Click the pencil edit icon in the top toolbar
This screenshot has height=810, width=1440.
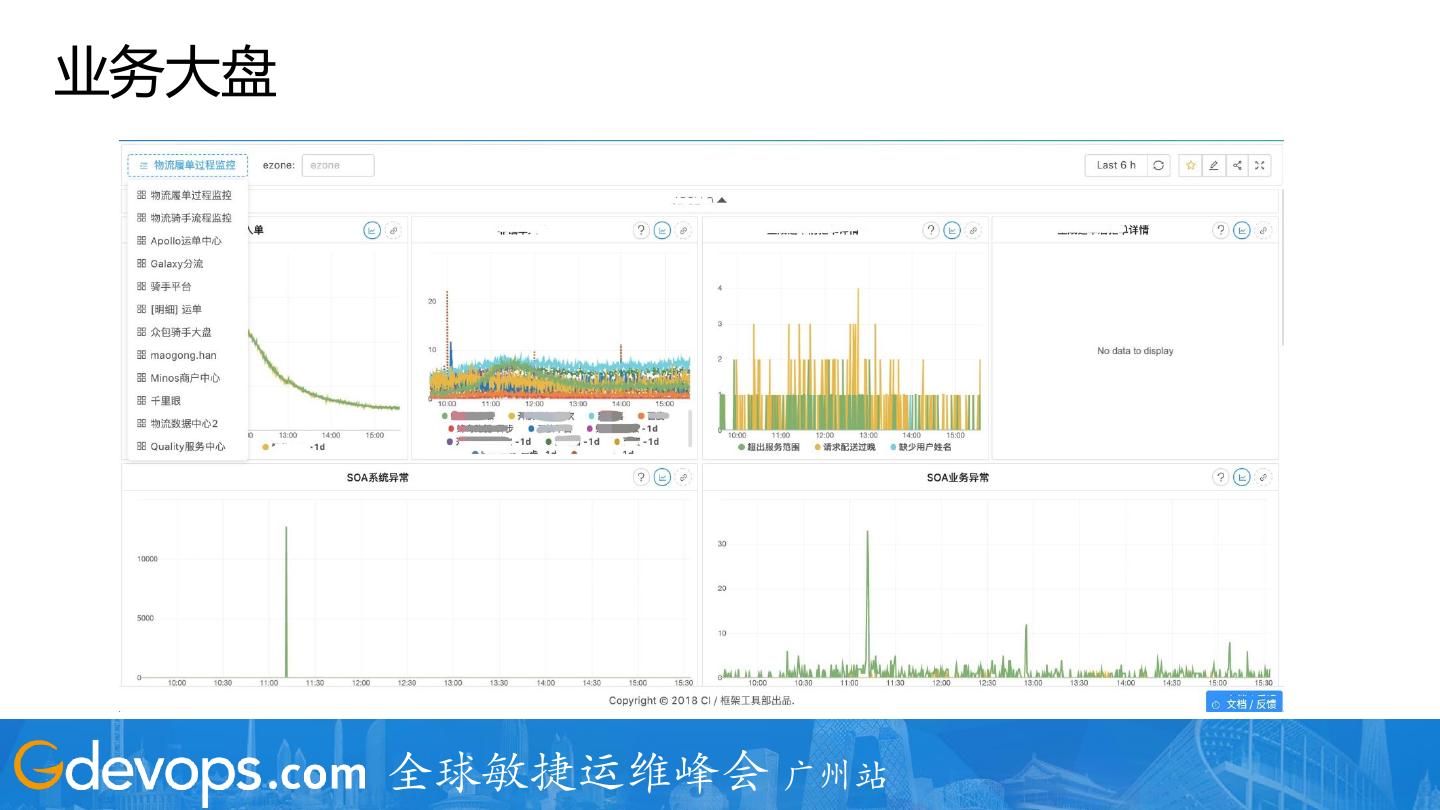1213,165
